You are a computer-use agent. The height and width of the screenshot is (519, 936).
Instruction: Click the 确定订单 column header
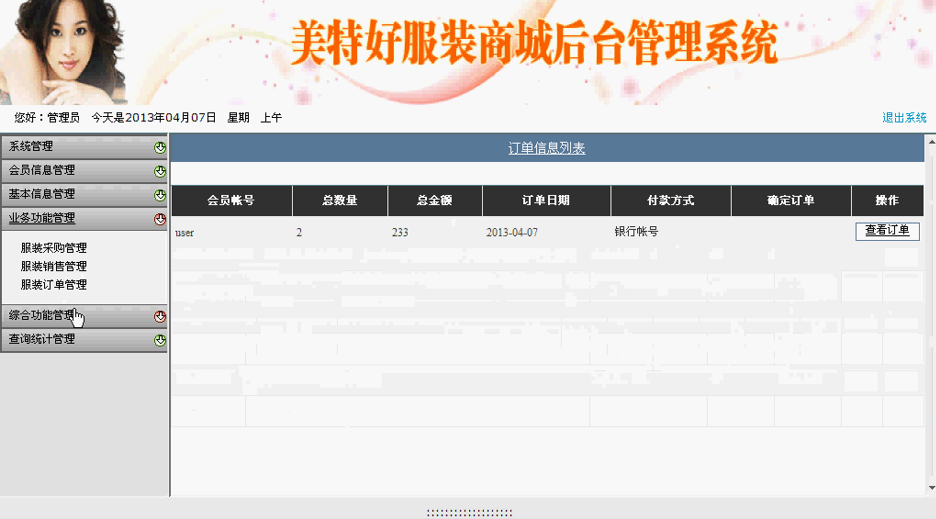coord(791,201)
